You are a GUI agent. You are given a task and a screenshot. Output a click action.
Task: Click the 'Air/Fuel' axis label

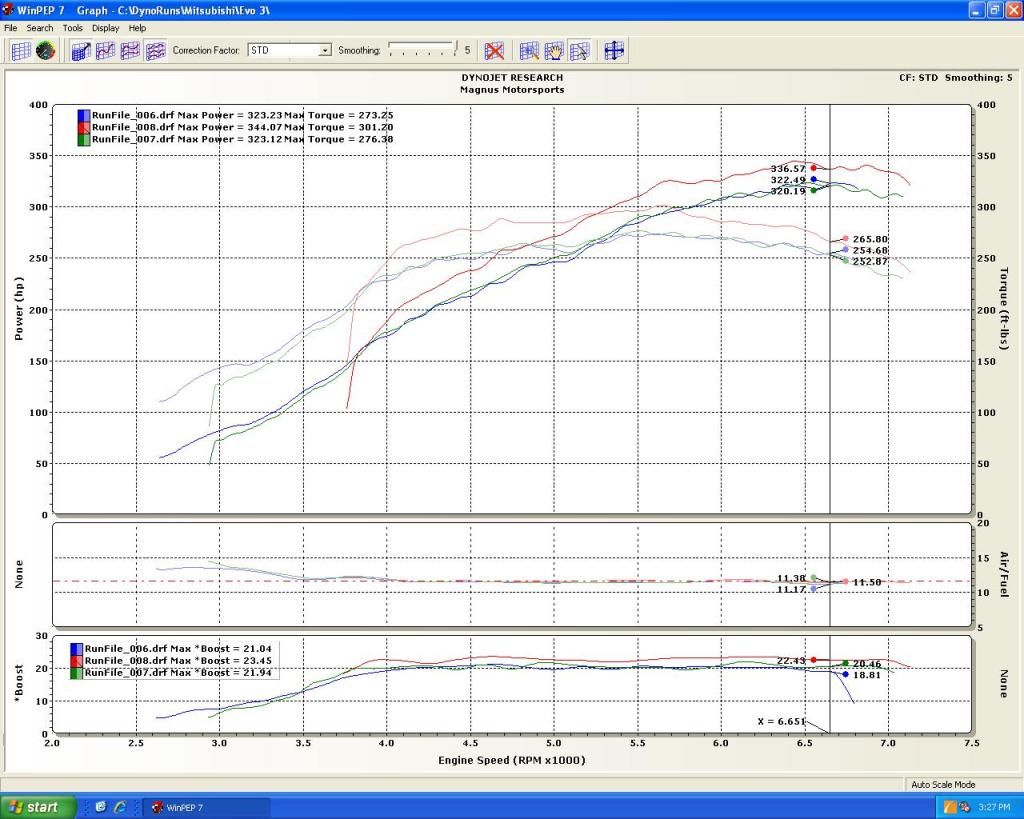(1004, 574)
